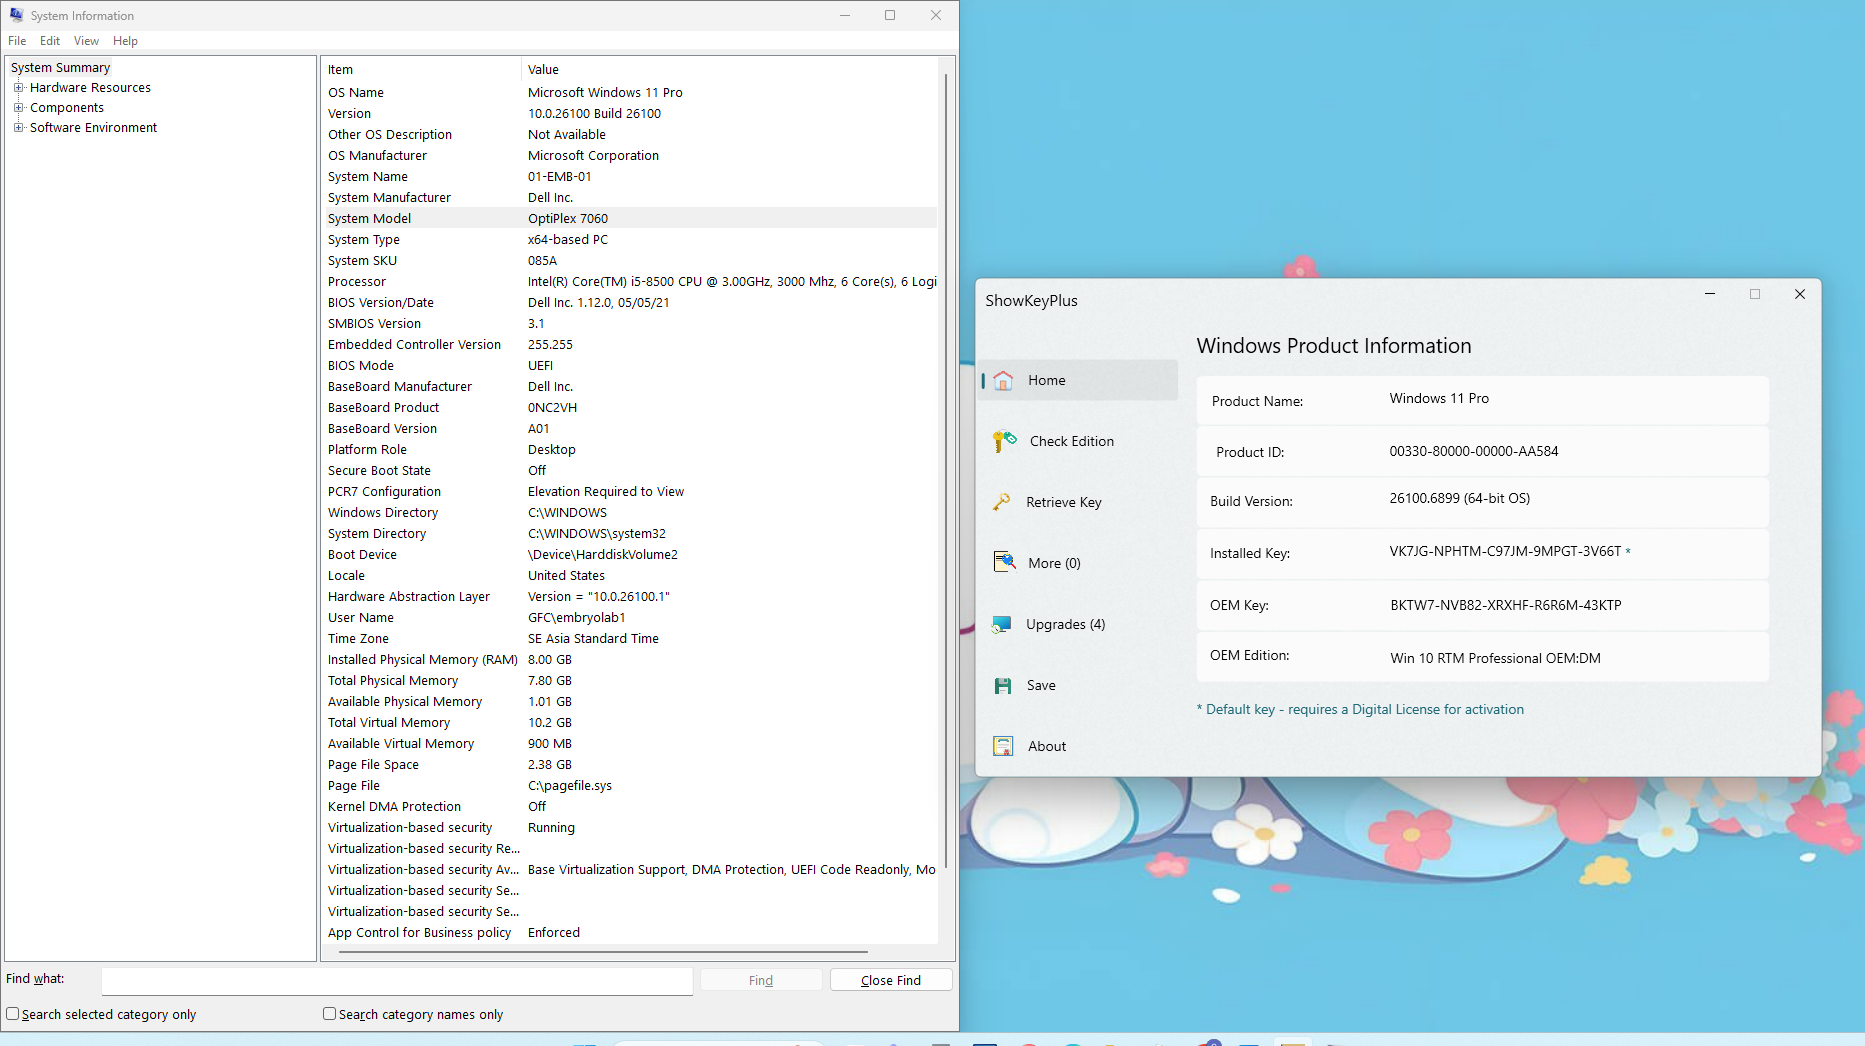
Task: Click the System Information title bar icon
Action: click(x=16, y=15)
